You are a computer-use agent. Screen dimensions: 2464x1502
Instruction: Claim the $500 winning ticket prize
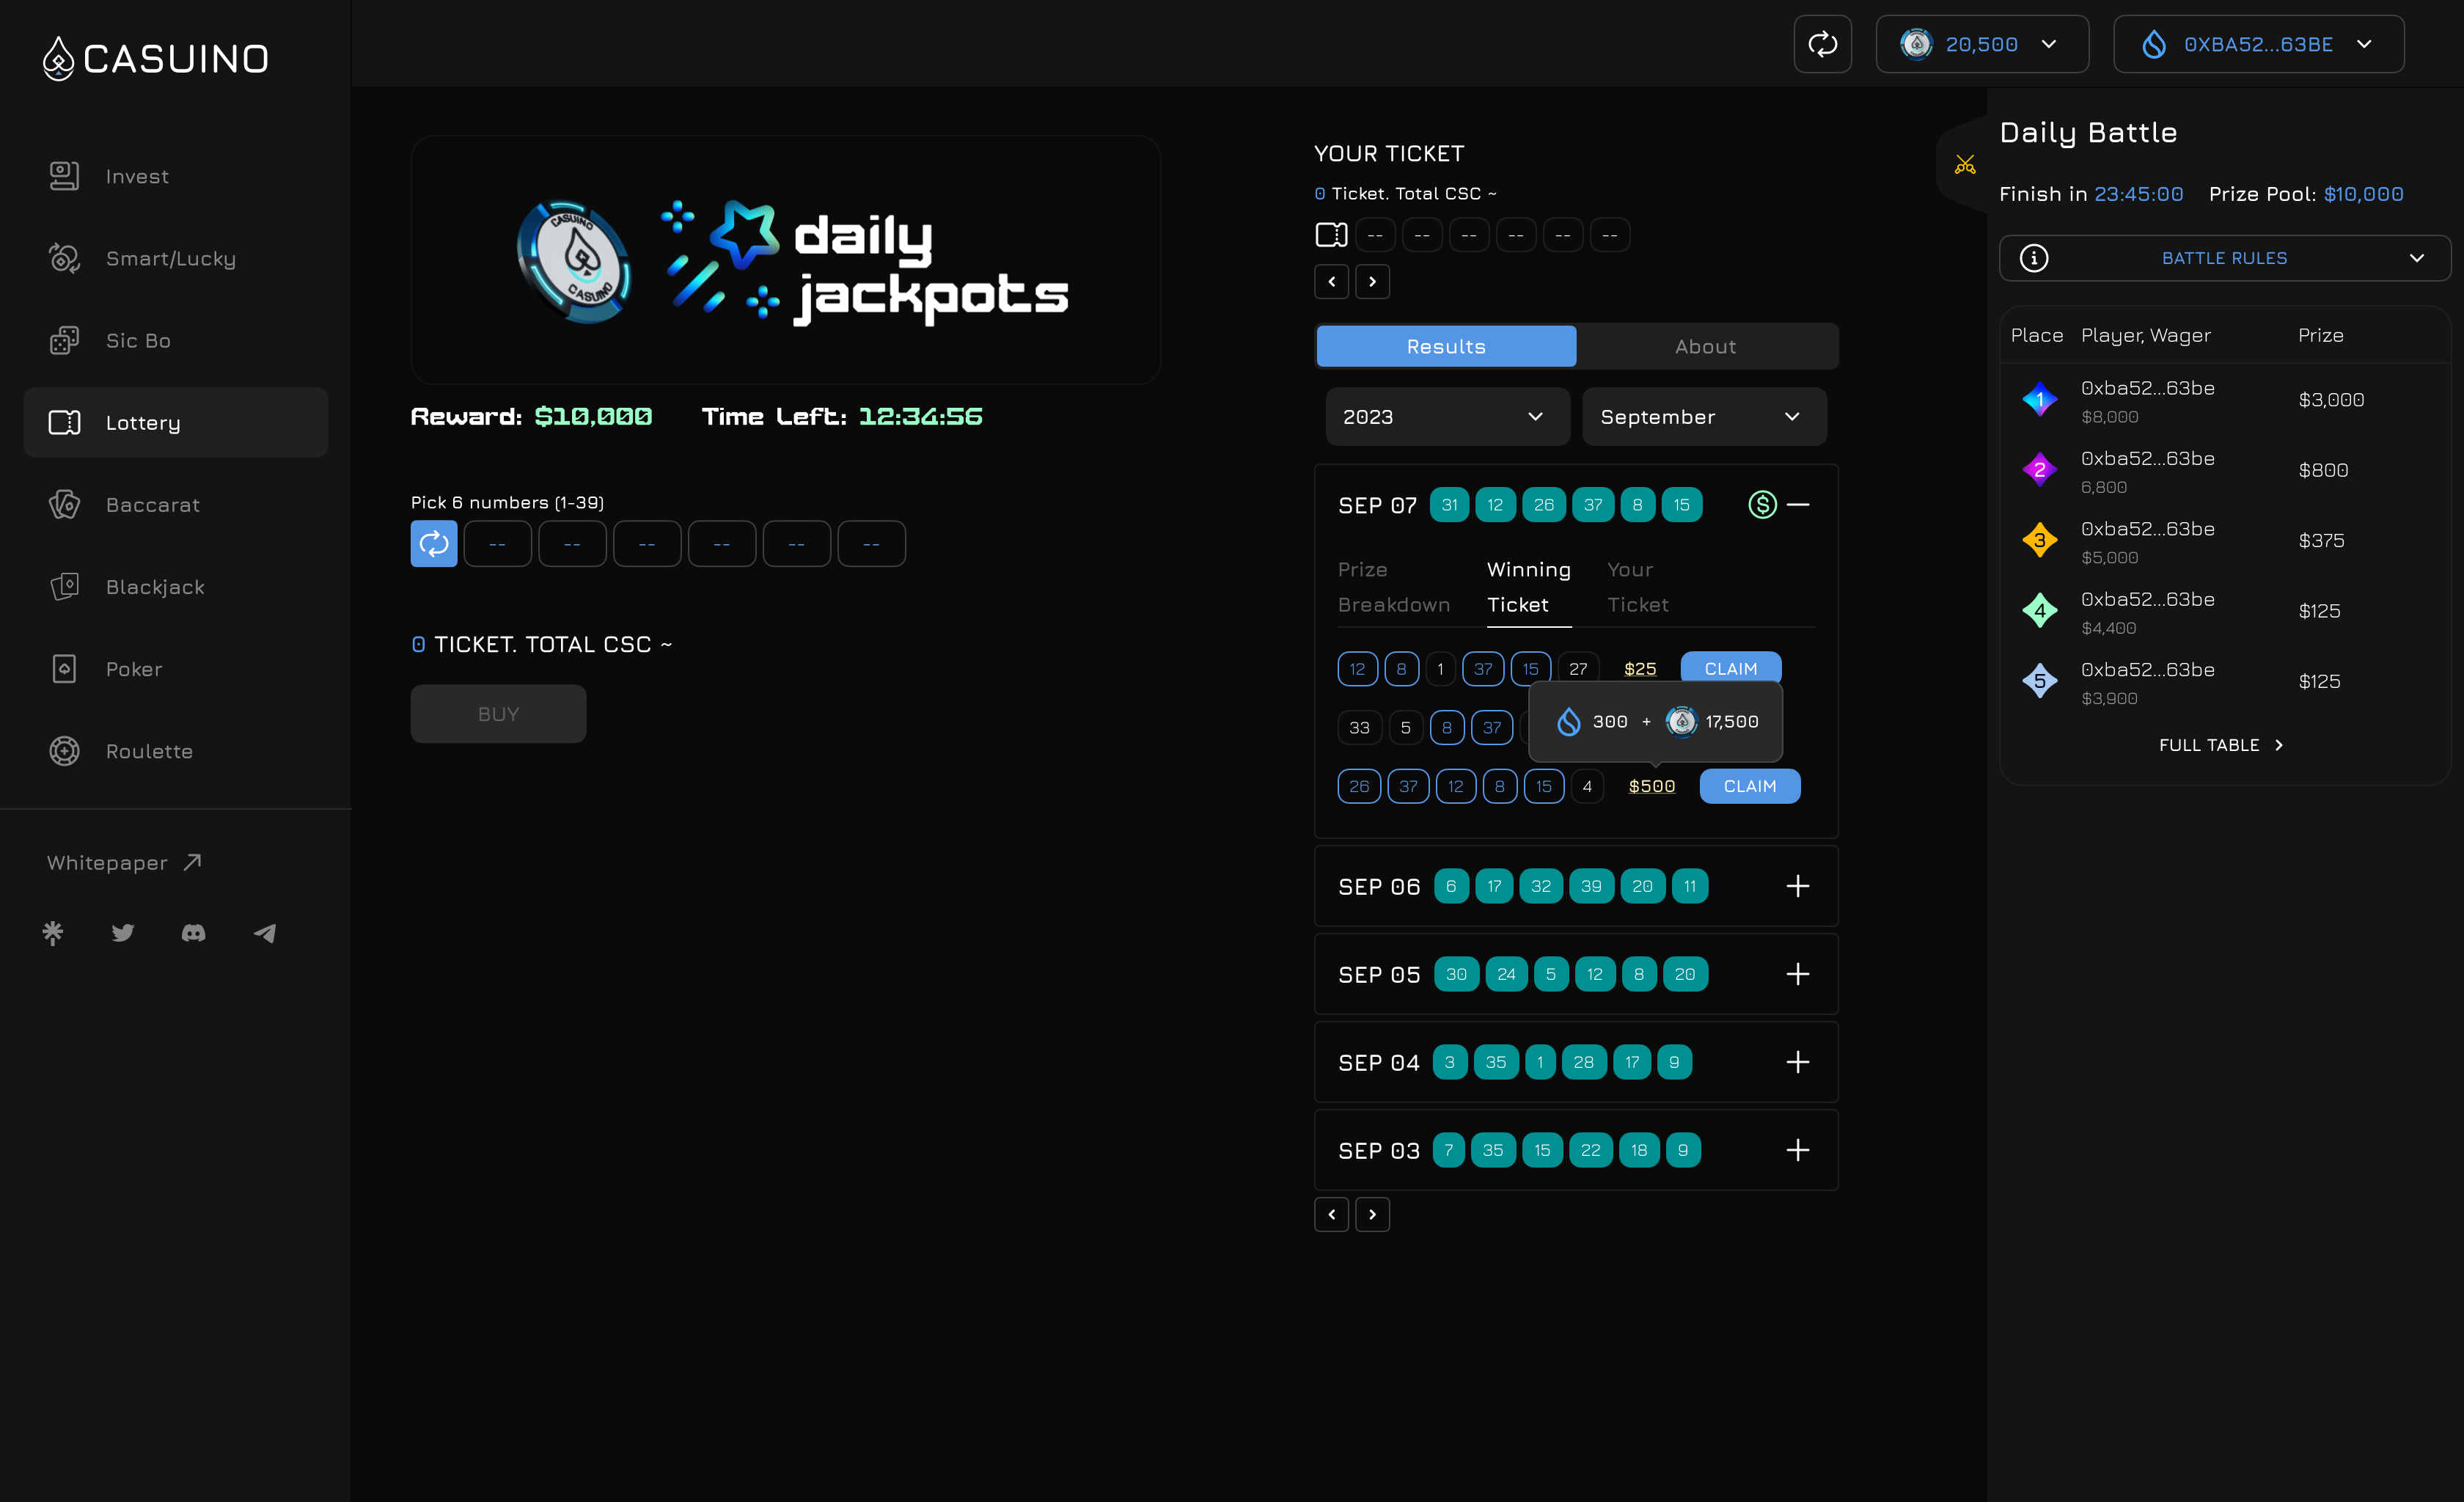click(1749, 786)
